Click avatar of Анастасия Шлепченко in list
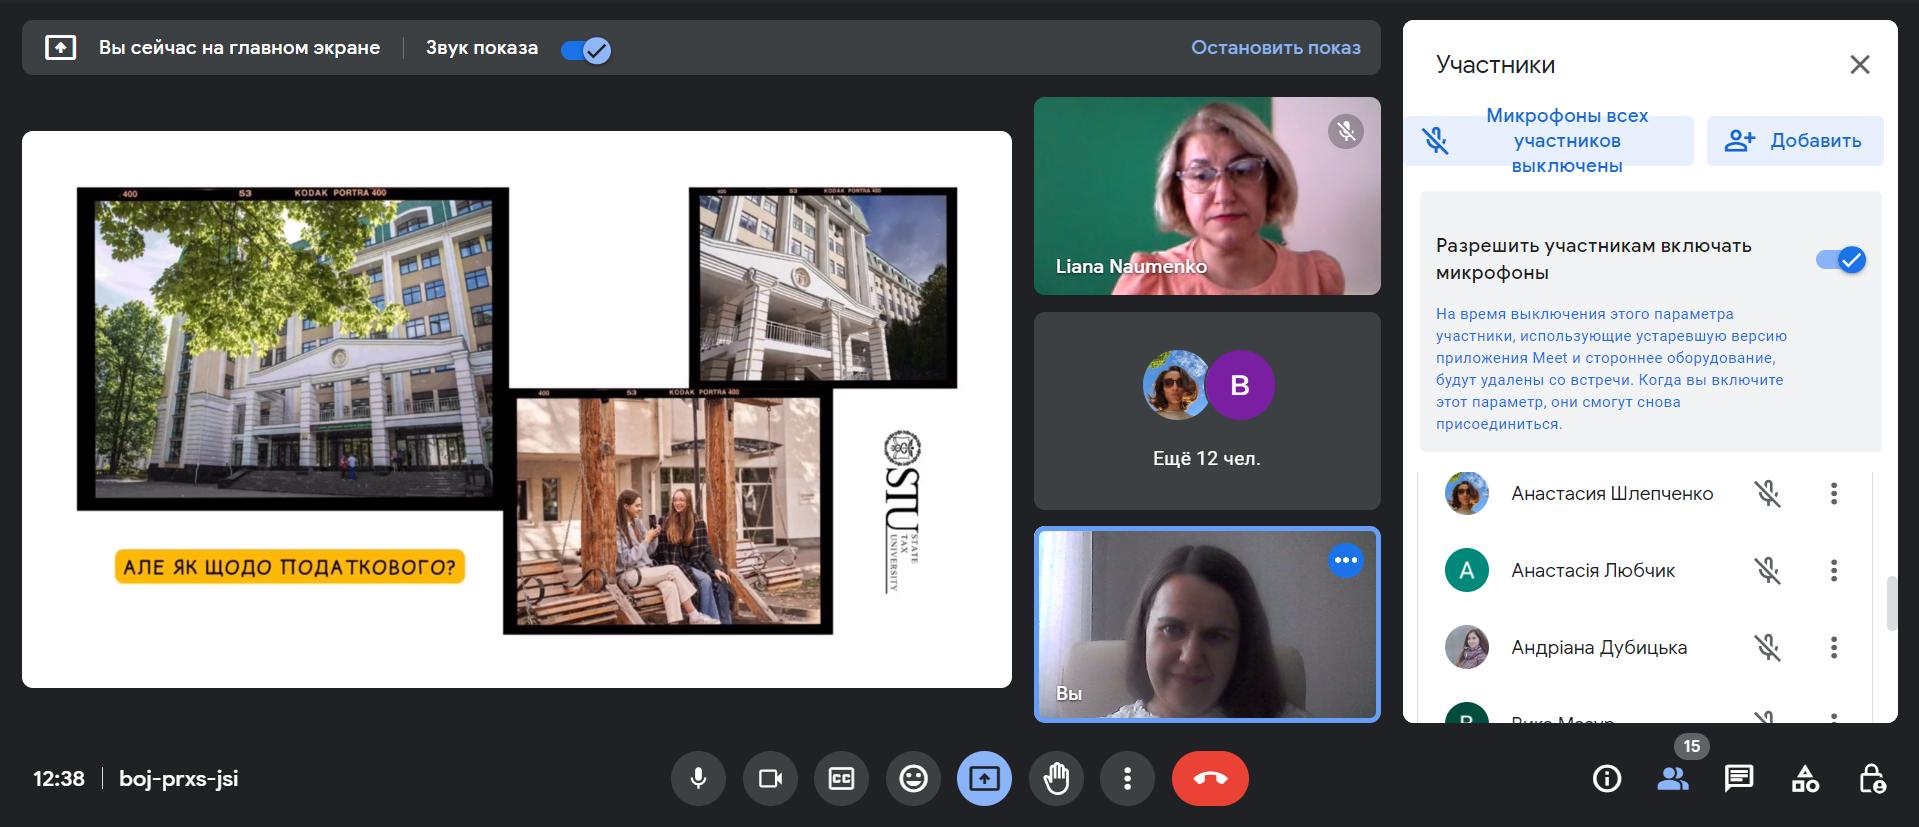This screenshot has height=827, width=1919. 1467,493
